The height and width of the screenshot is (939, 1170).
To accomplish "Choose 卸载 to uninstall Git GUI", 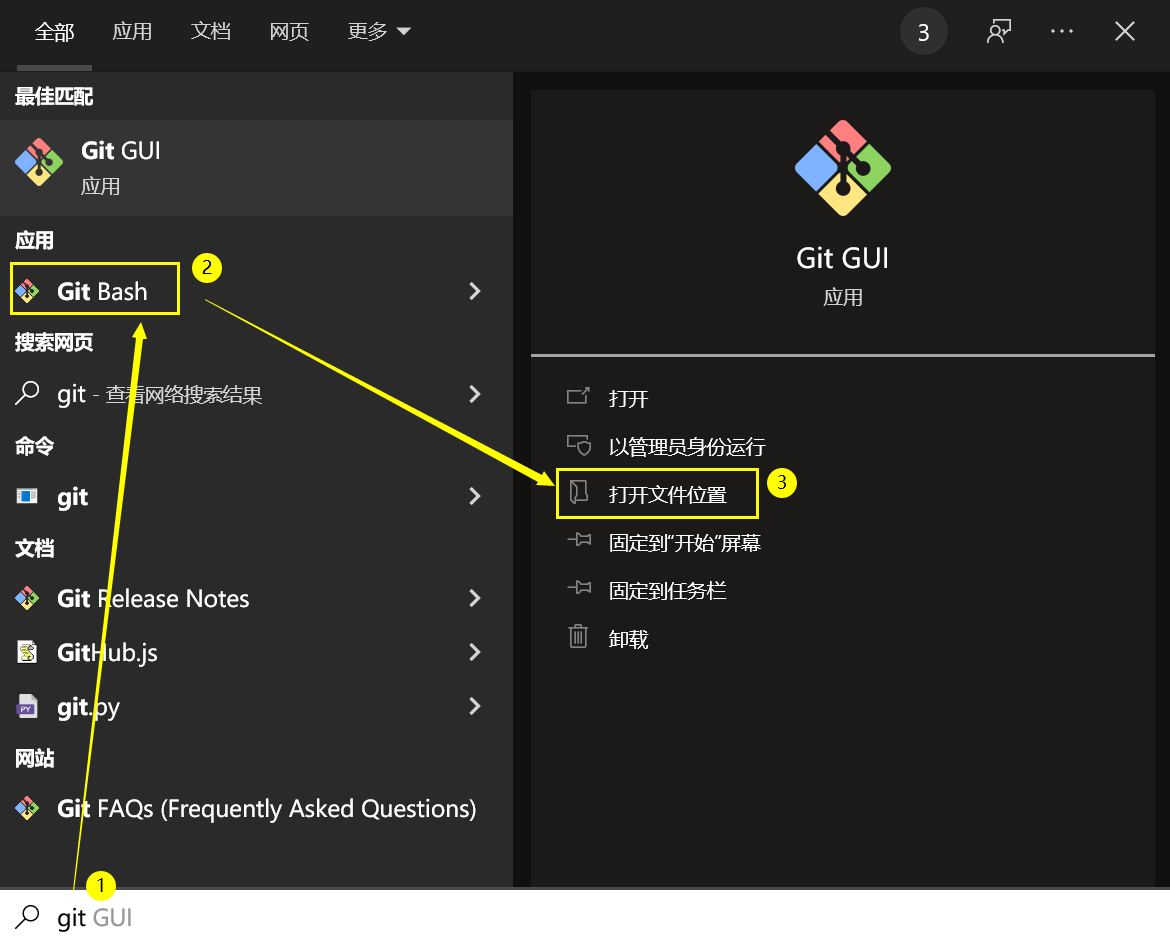I will point(628,639).
